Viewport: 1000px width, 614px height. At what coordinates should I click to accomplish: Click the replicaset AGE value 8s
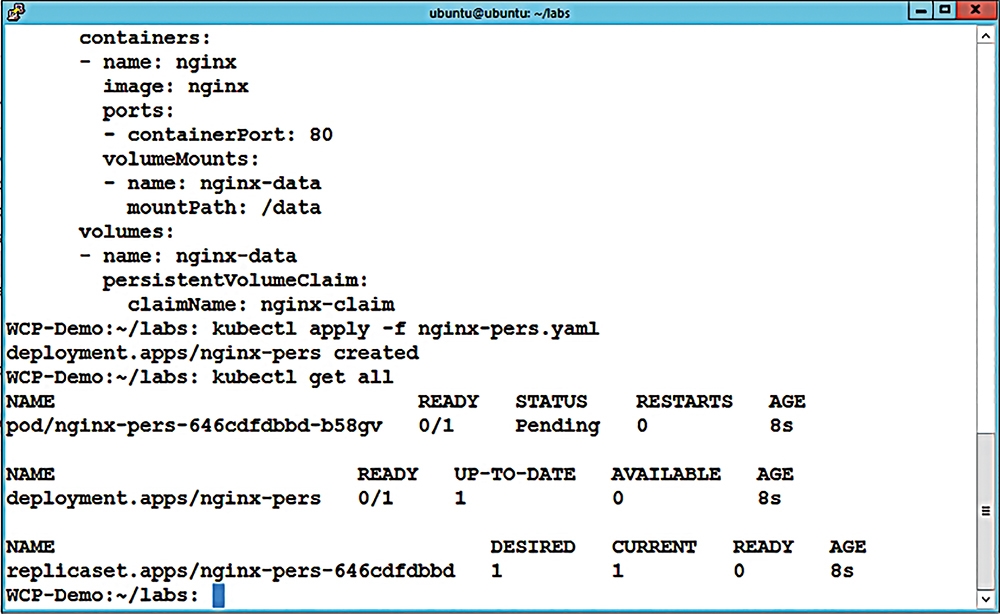842,571
